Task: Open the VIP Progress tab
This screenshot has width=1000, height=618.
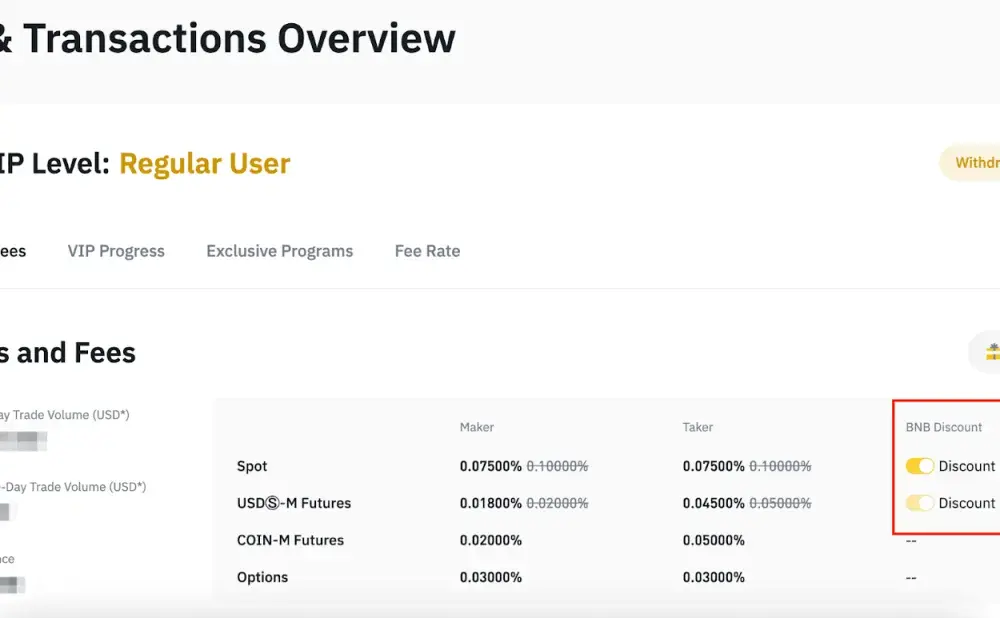Action: click(116, 251)
